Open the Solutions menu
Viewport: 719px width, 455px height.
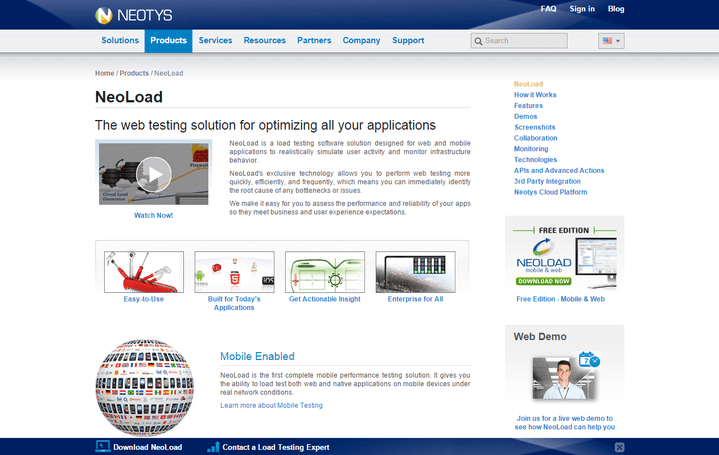[120, 41]
